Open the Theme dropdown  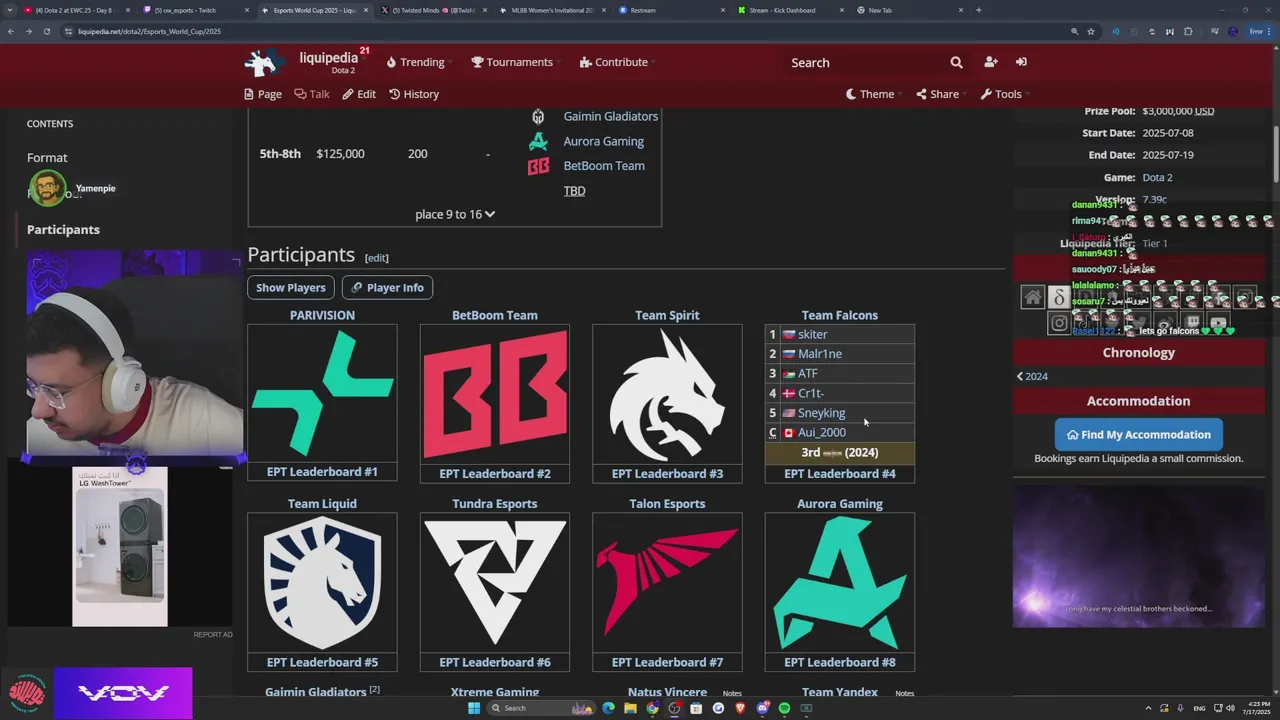[x=872, y=94]
